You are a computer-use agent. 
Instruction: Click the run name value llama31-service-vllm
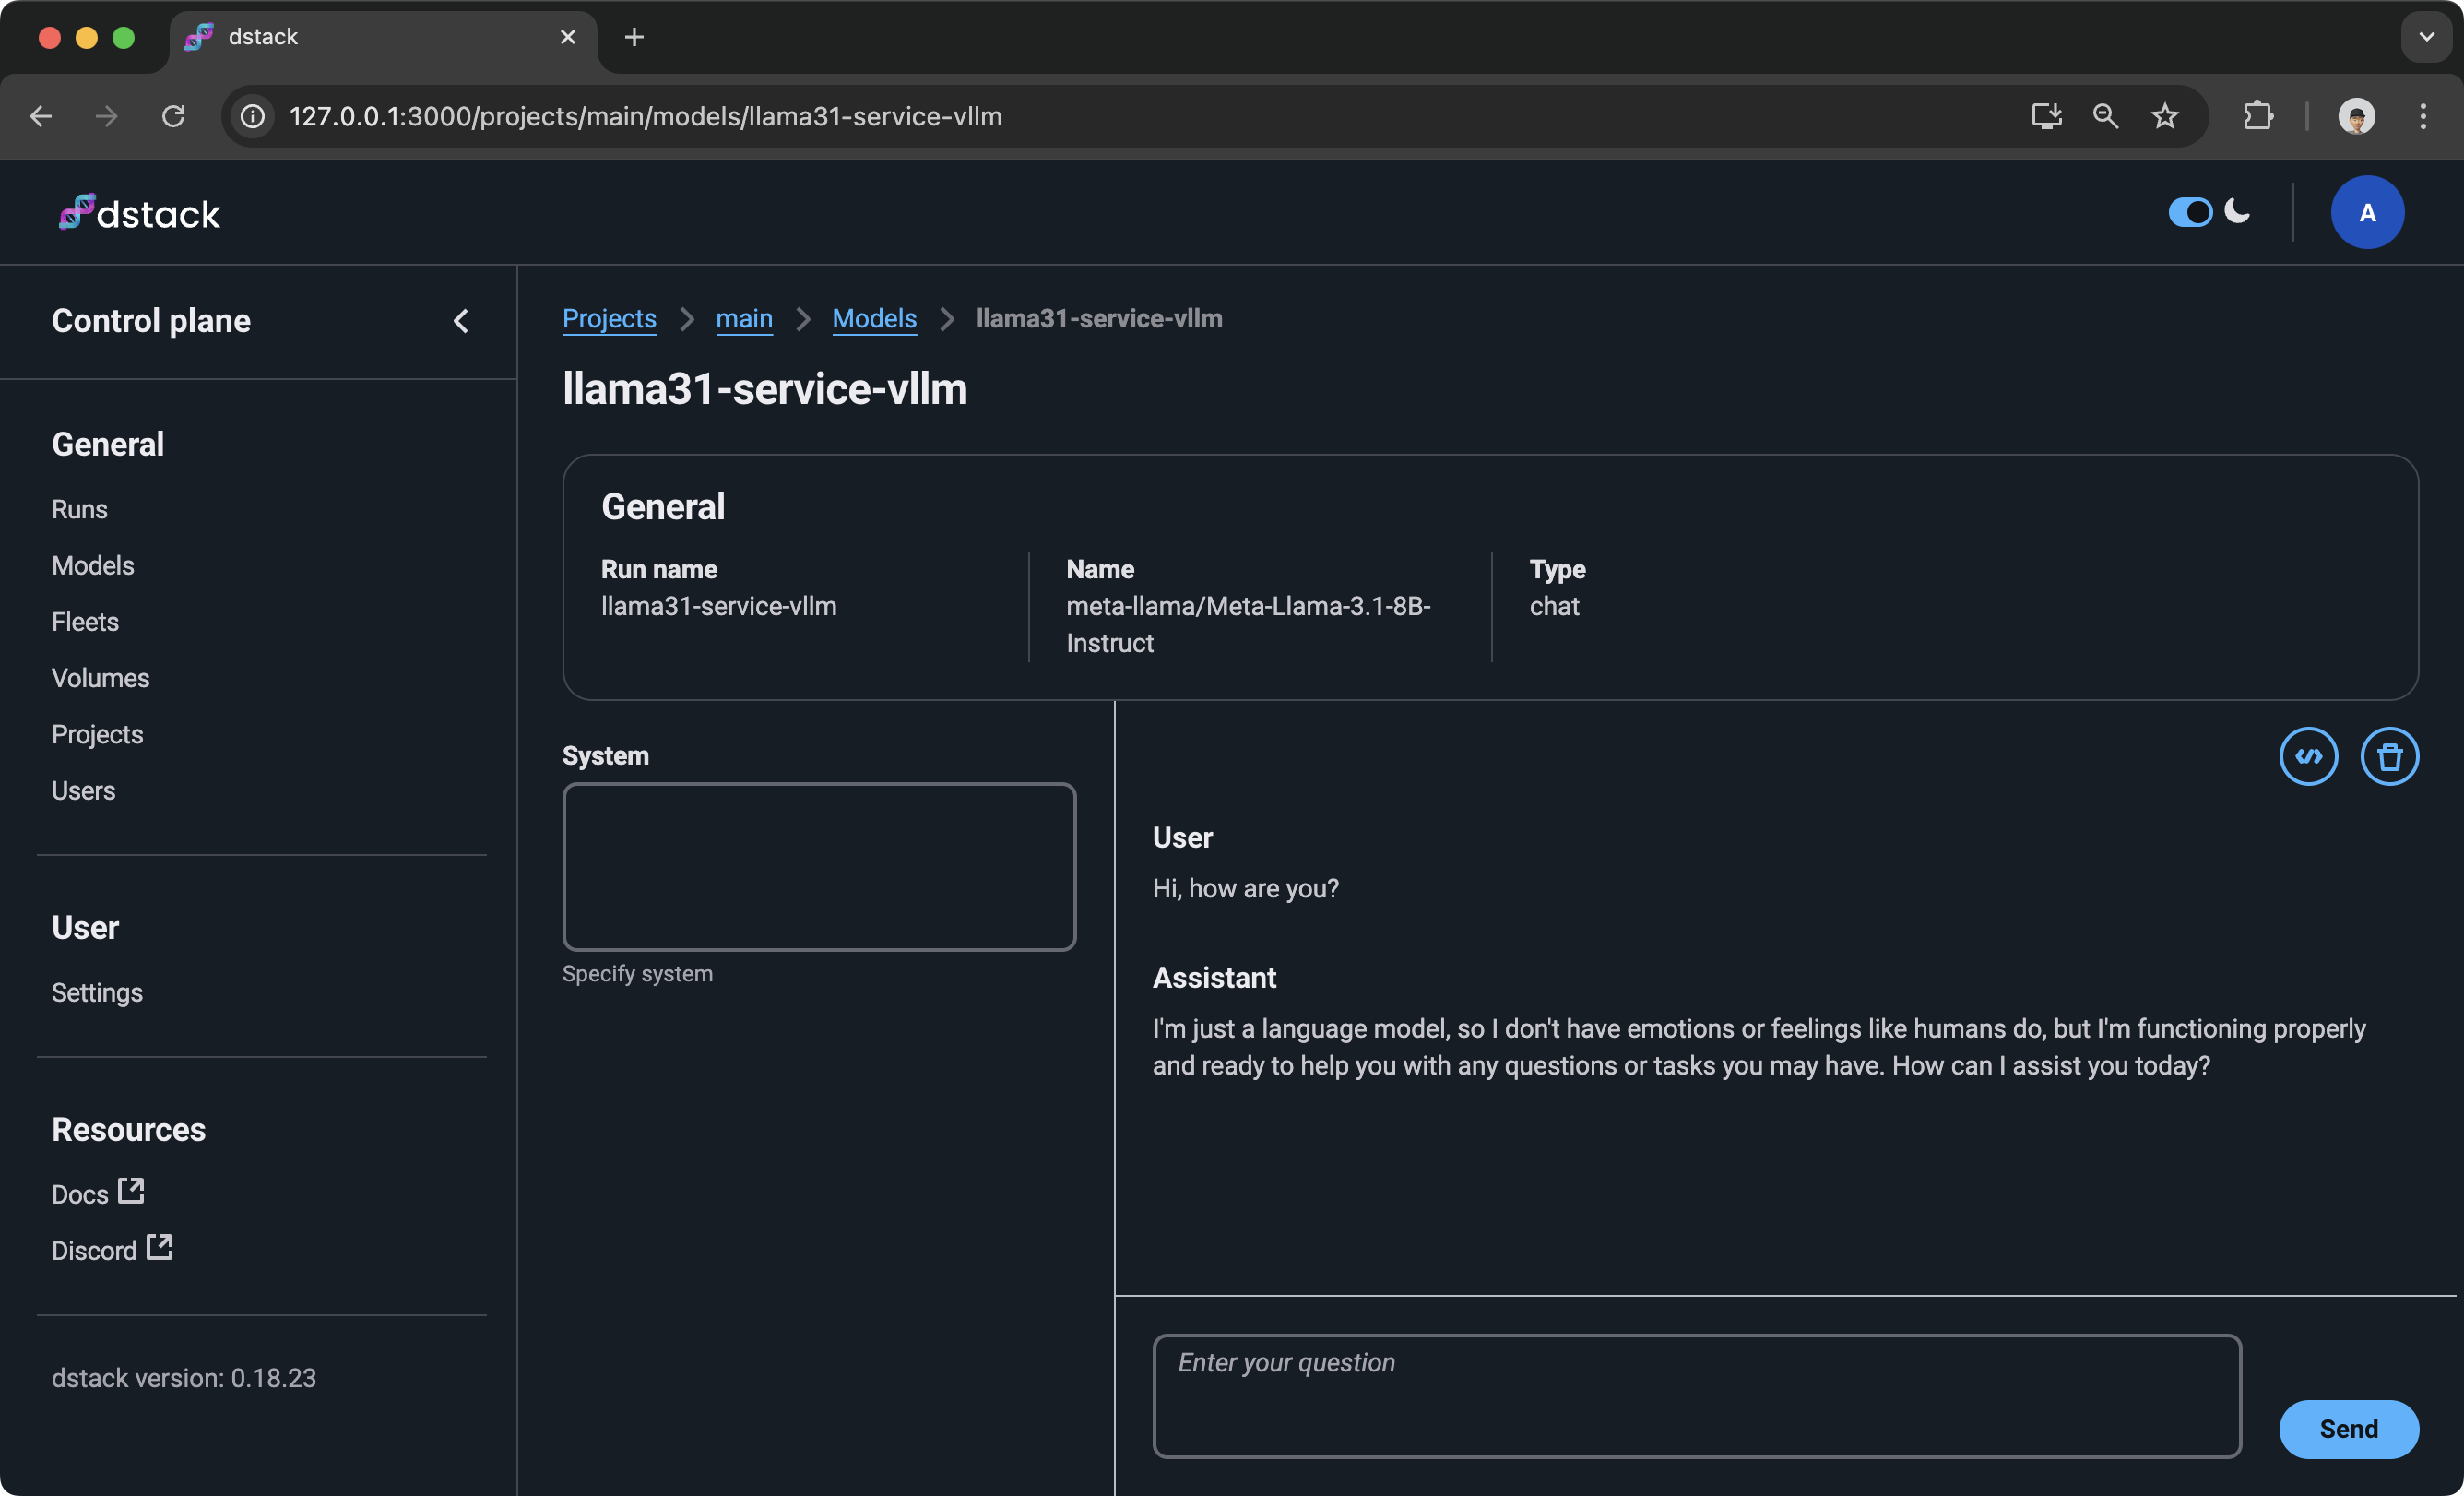pyautogui.click(x=719, y=606)
